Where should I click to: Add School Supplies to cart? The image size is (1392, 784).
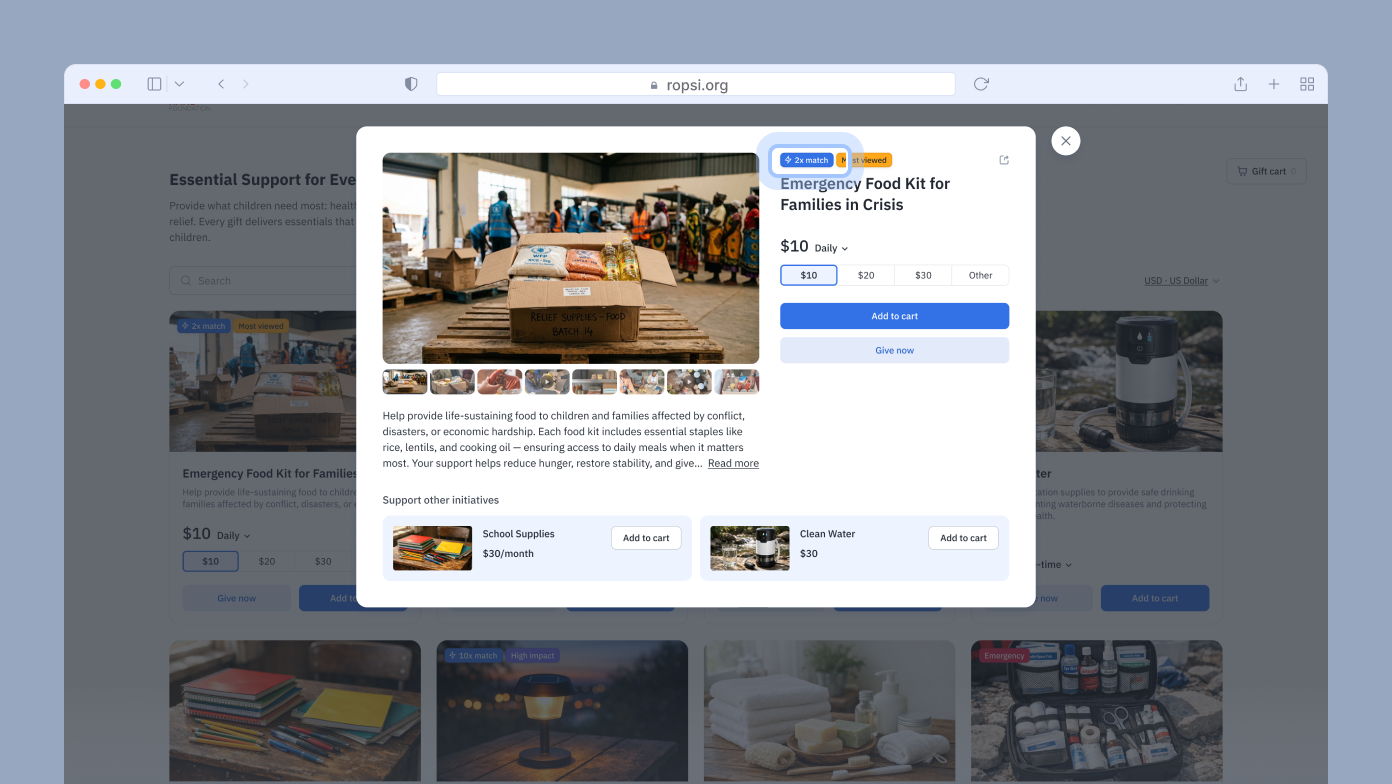click(x=646, y=538)
